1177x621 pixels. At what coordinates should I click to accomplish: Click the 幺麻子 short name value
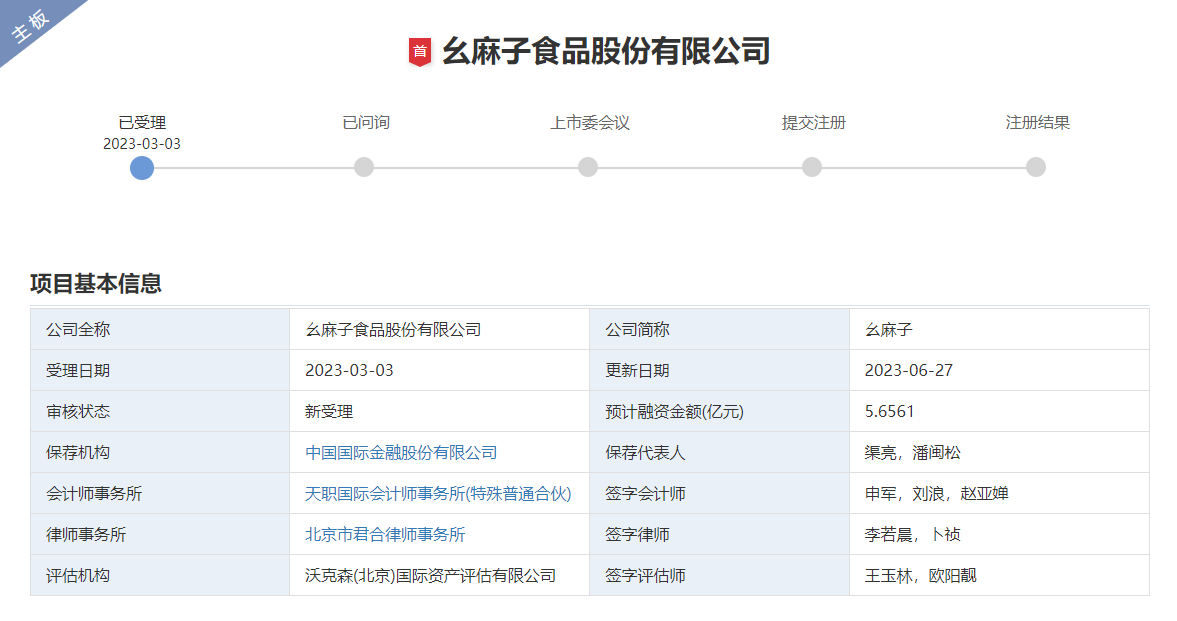pos(889,330)
